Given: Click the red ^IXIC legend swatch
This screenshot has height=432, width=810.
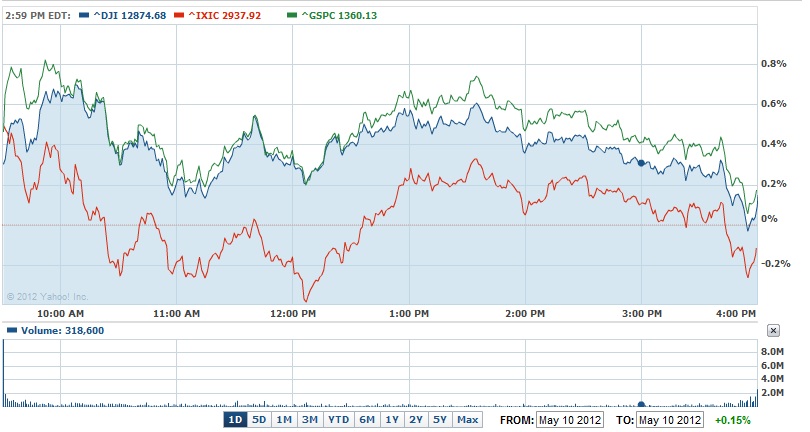Looking at the screenshot, I should click(x=177, y=15).
